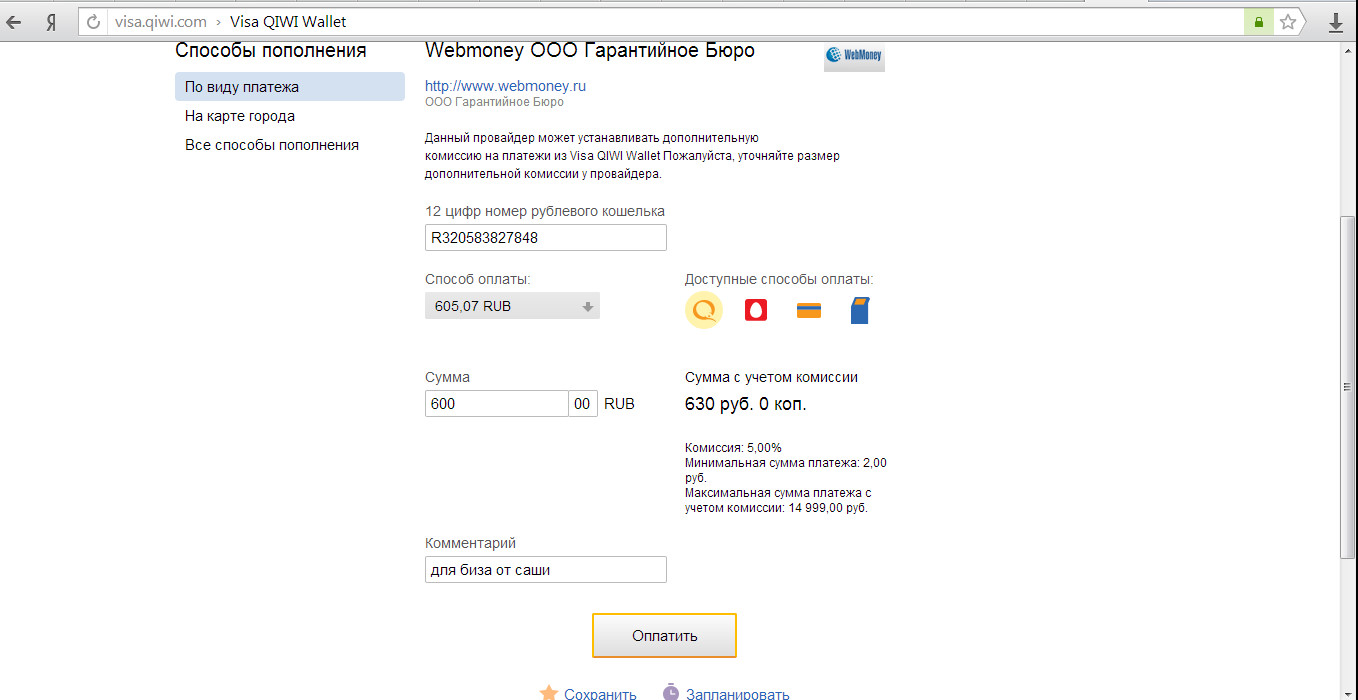Select the QIWI wallet payment method icon
Image resolution: width=1358 pixels, height=700 pixels.
703,310
